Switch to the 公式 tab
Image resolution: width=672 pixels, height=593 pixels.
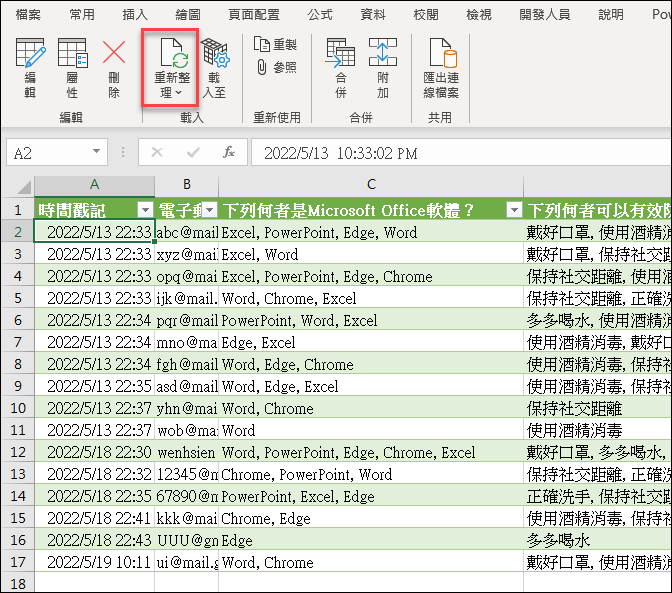320,15
